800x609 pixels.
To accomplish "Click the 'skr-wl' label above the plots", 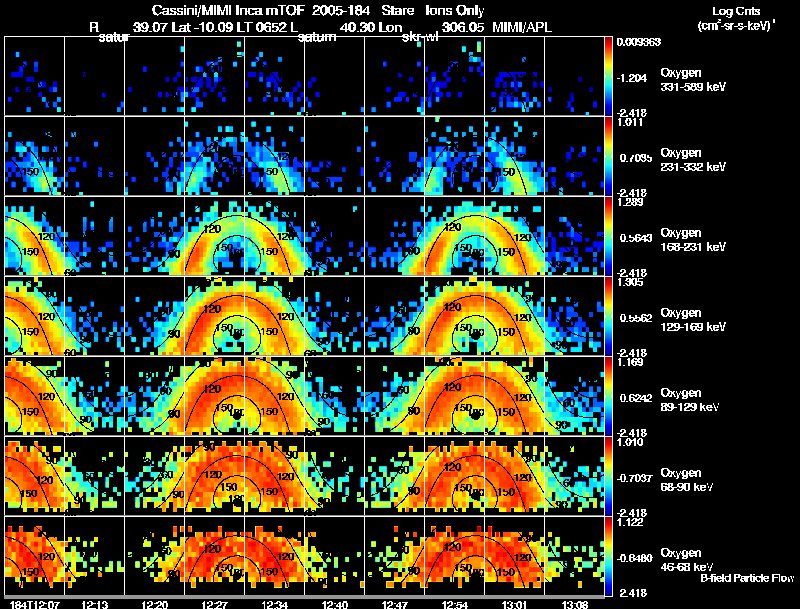I will coord(420,37).
